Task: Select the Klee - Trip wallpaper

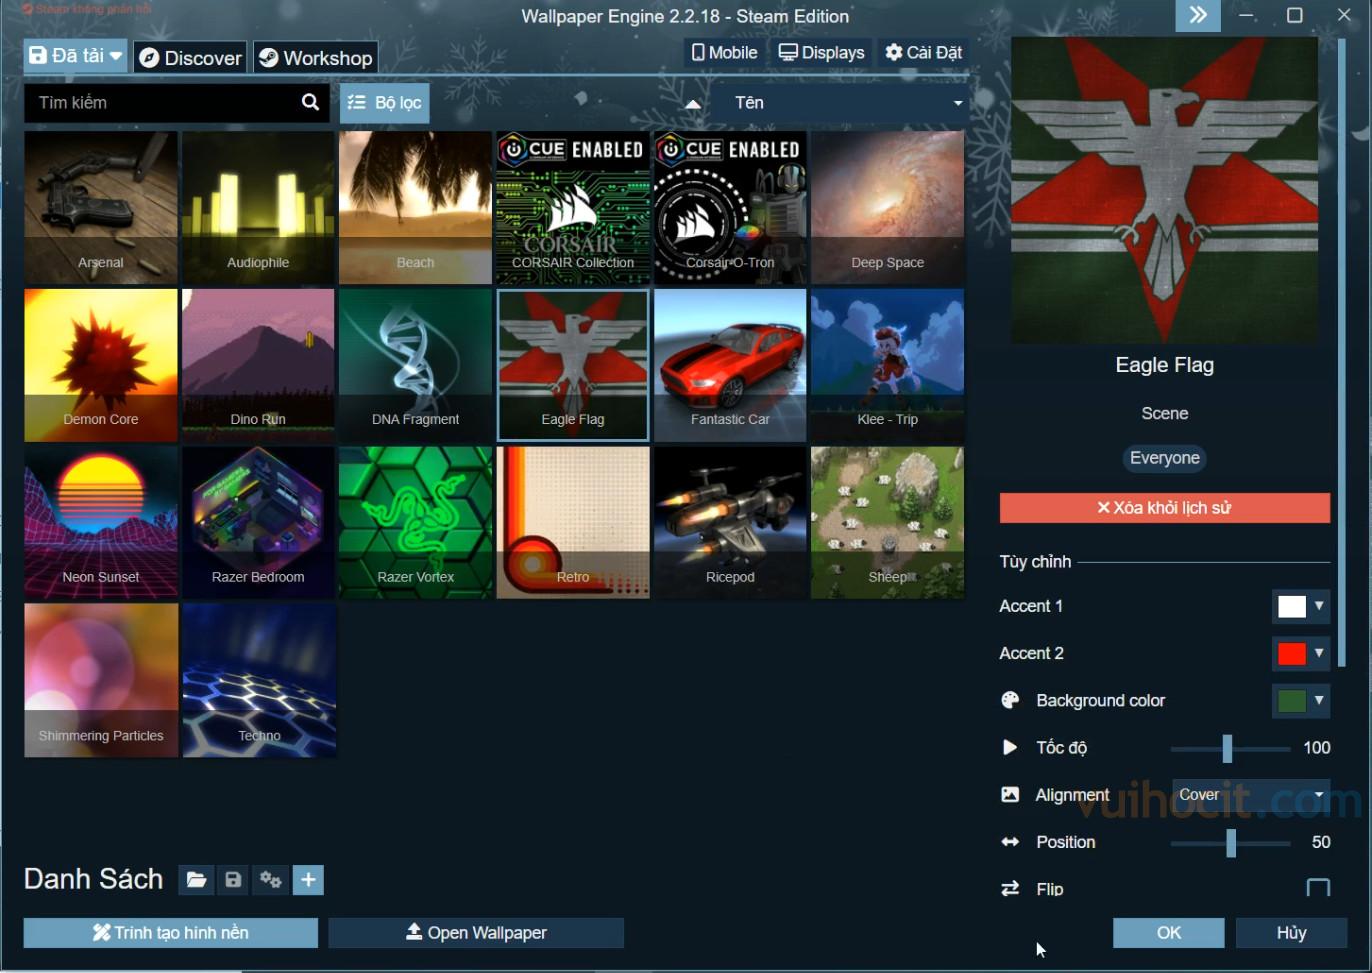Action: coord(887,365)
